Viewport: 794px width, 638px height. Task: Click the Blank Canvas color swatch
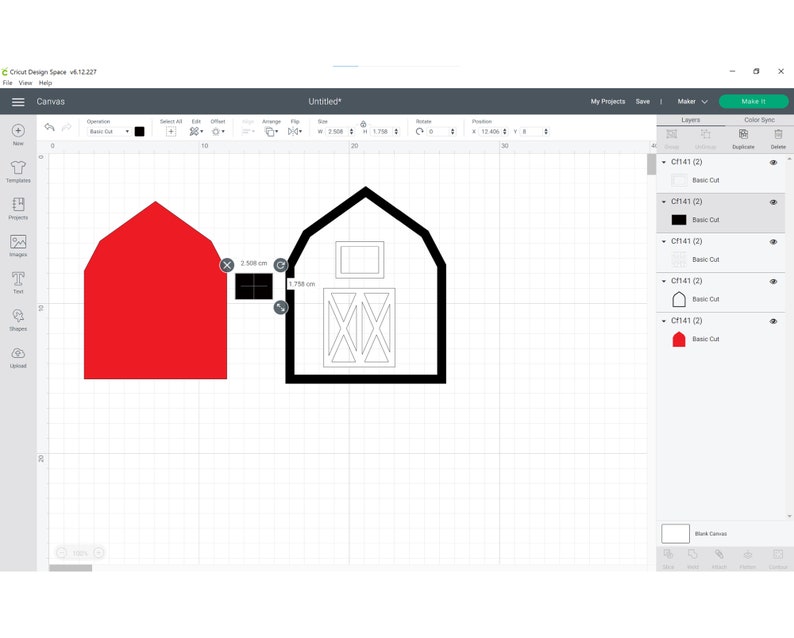click(x=676, y=534)
